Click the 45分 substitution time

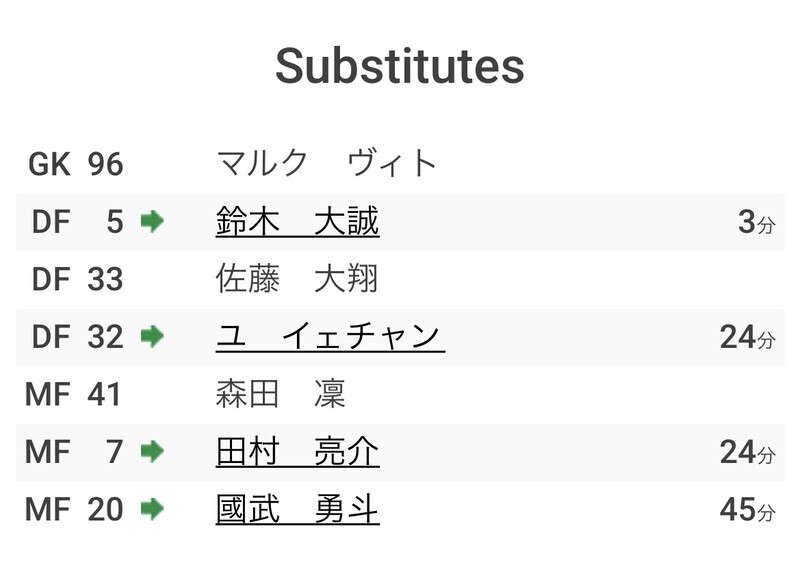click(747, 510)
